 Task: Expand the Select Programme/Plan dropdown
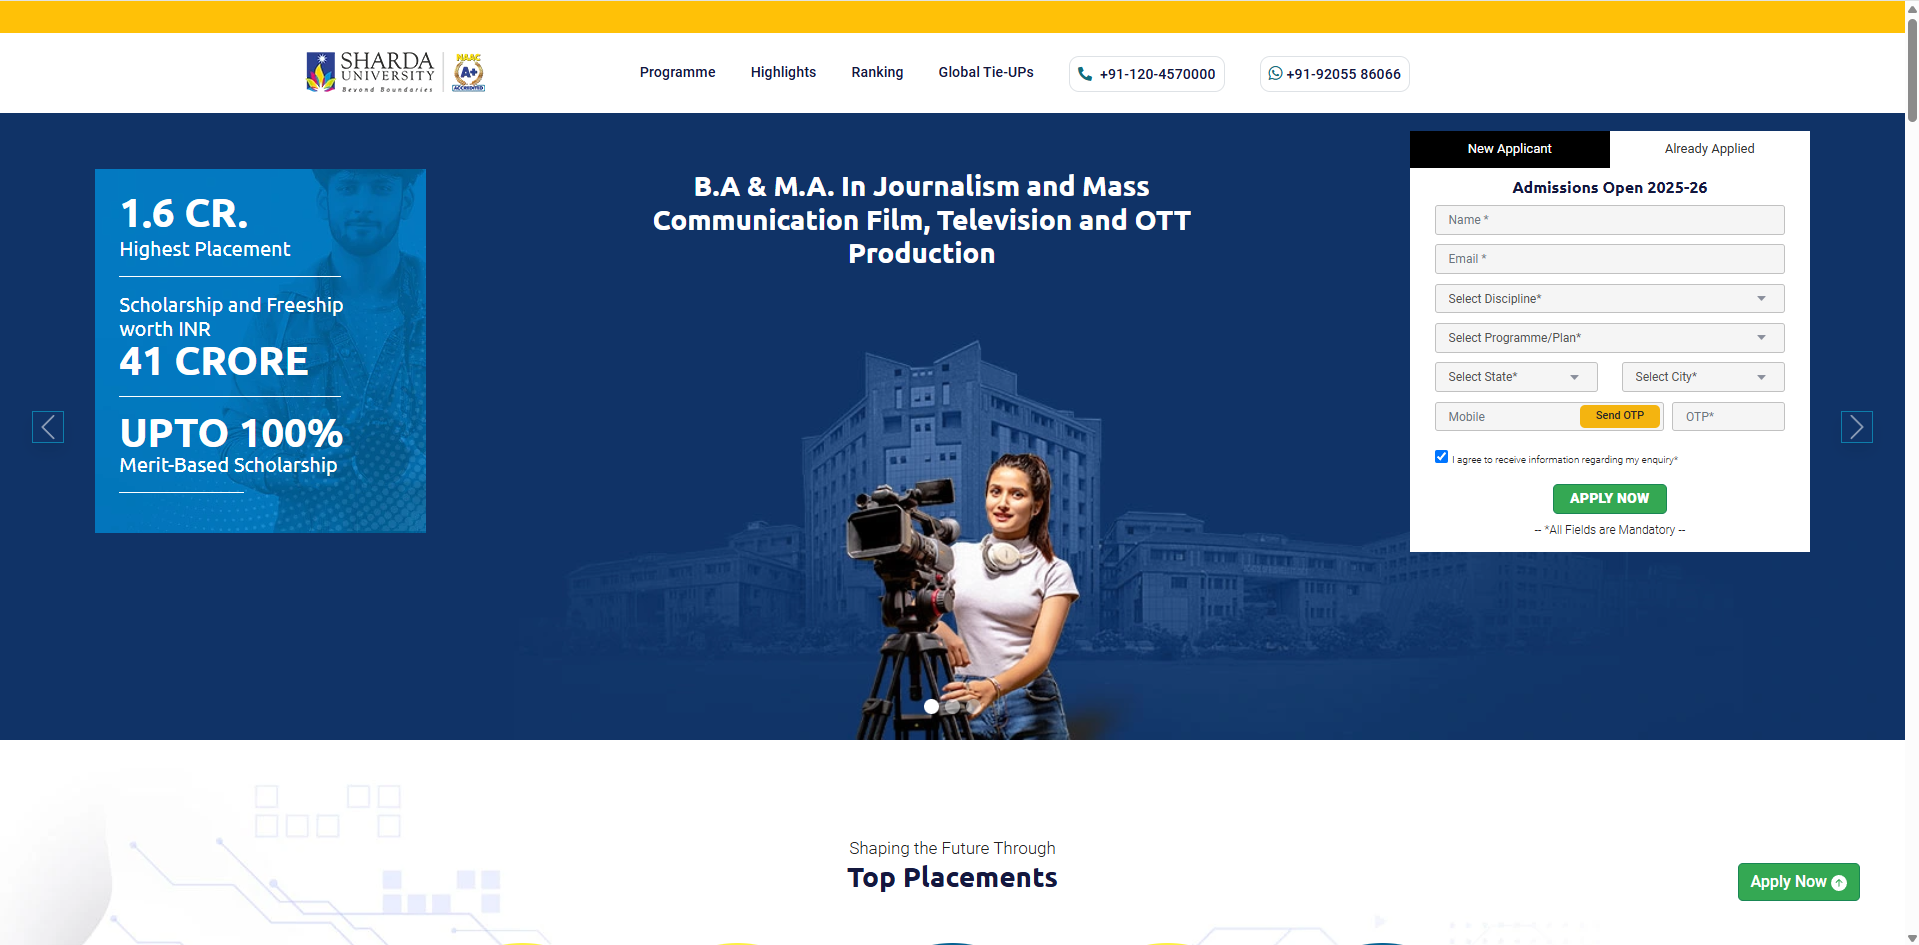click(1609, 338)
